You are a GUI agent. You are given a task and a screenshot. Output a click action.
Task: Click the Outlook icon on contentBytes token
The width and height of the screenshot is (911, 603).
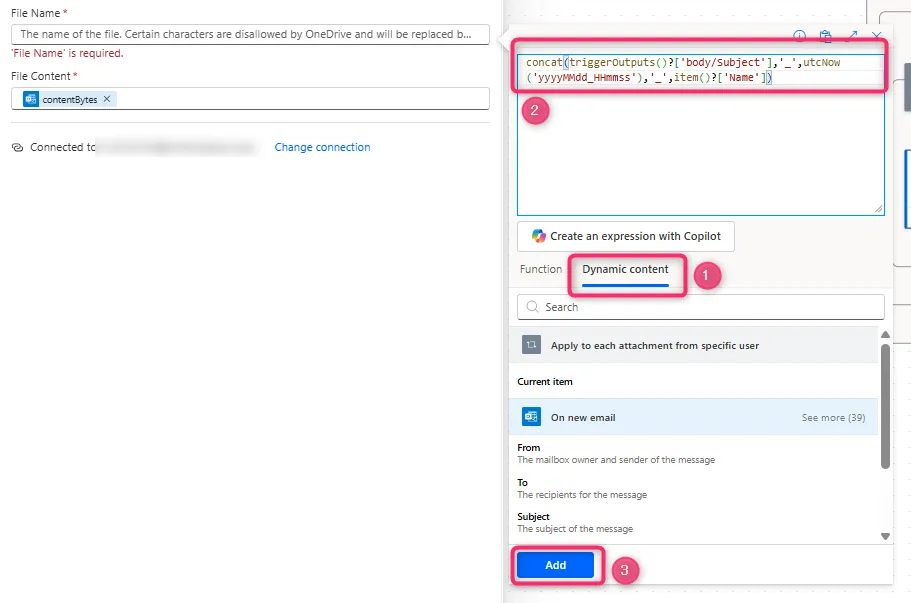click(x=31, y=99)
